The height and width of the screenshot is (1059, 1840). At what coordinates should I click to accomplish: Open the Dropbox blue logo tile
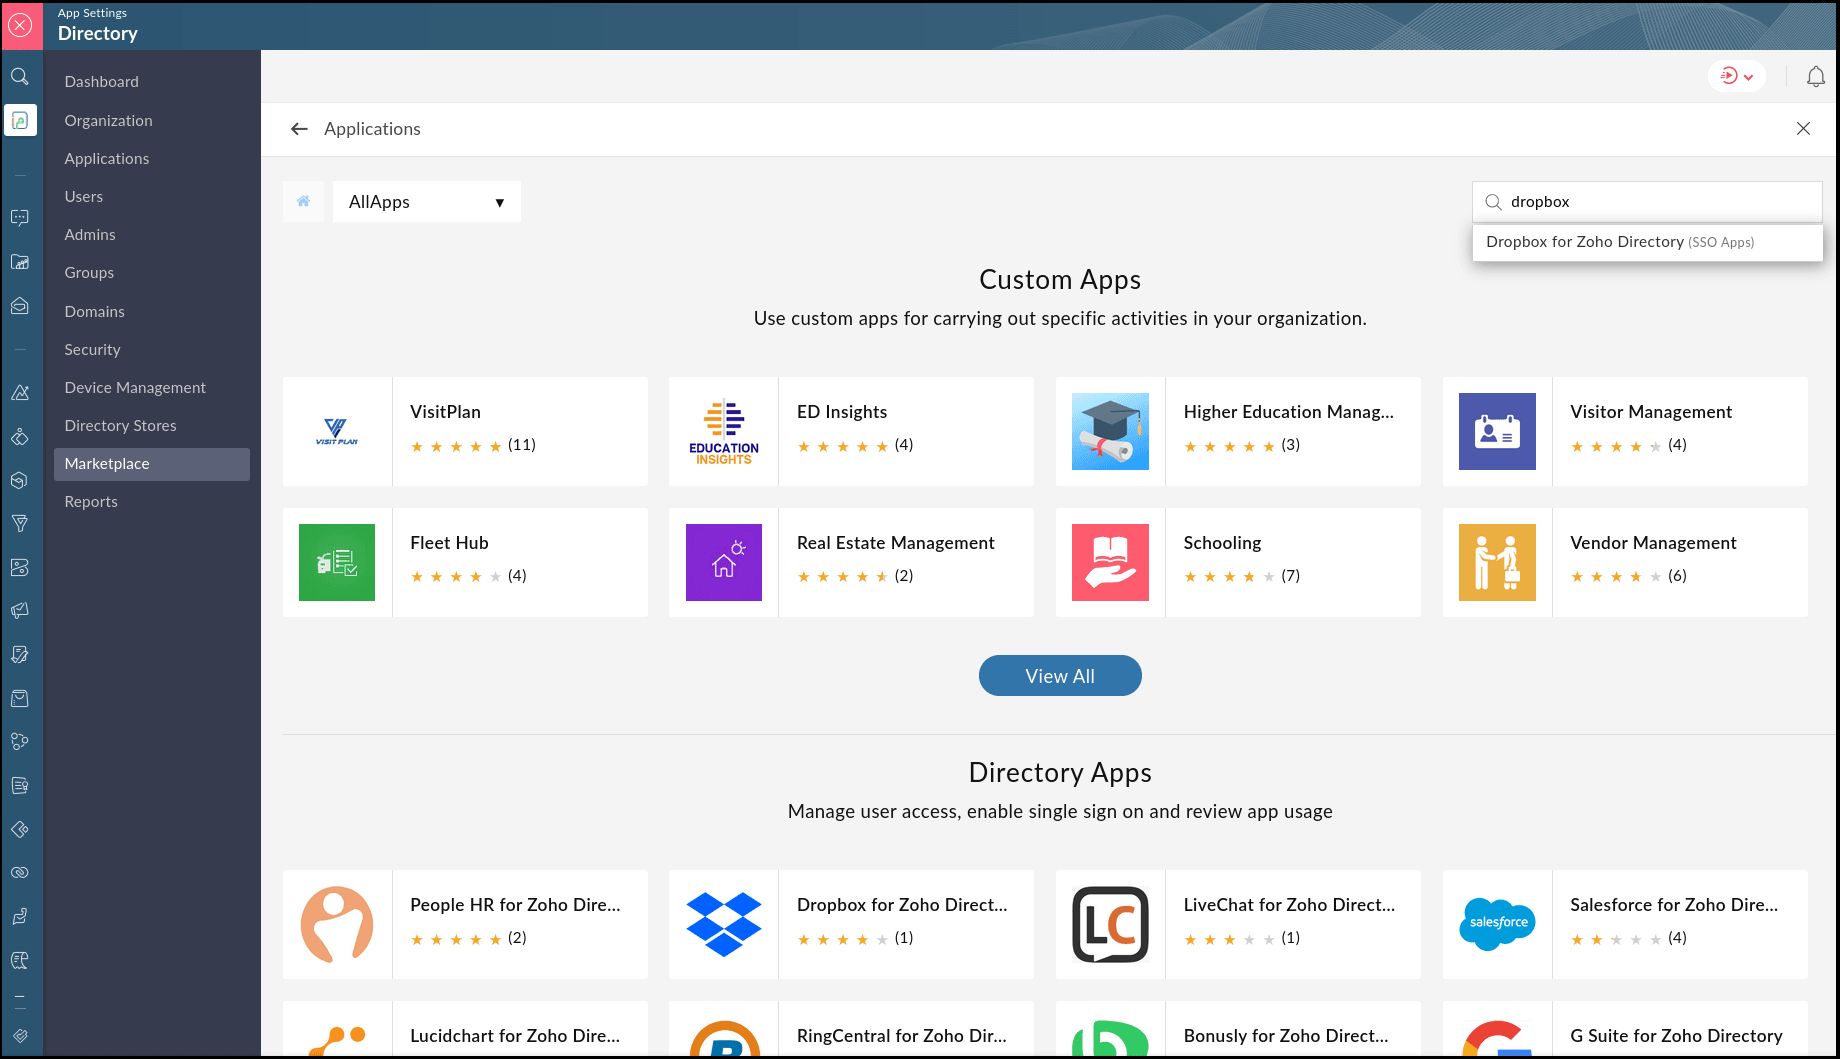pos(724,925)
